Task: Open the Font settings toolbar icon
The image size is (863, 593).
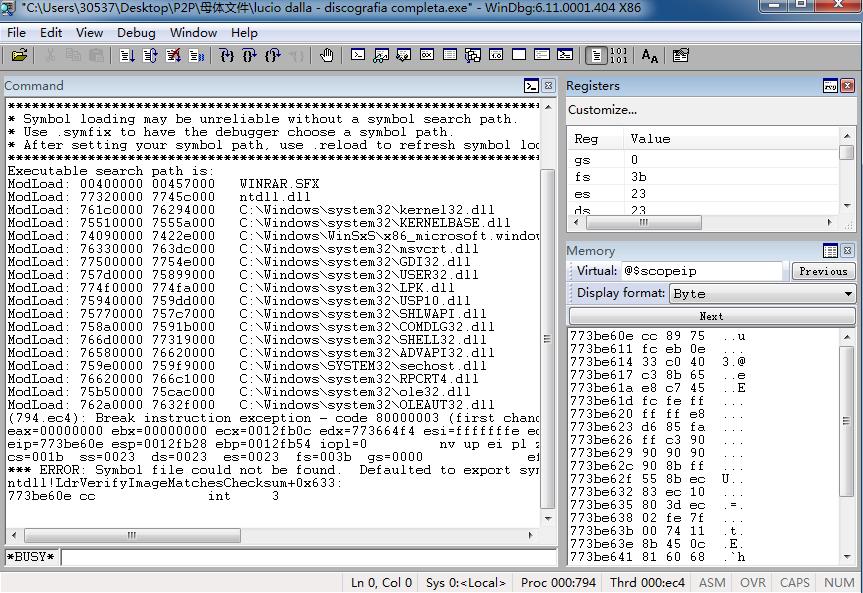Action: (650, 56)
